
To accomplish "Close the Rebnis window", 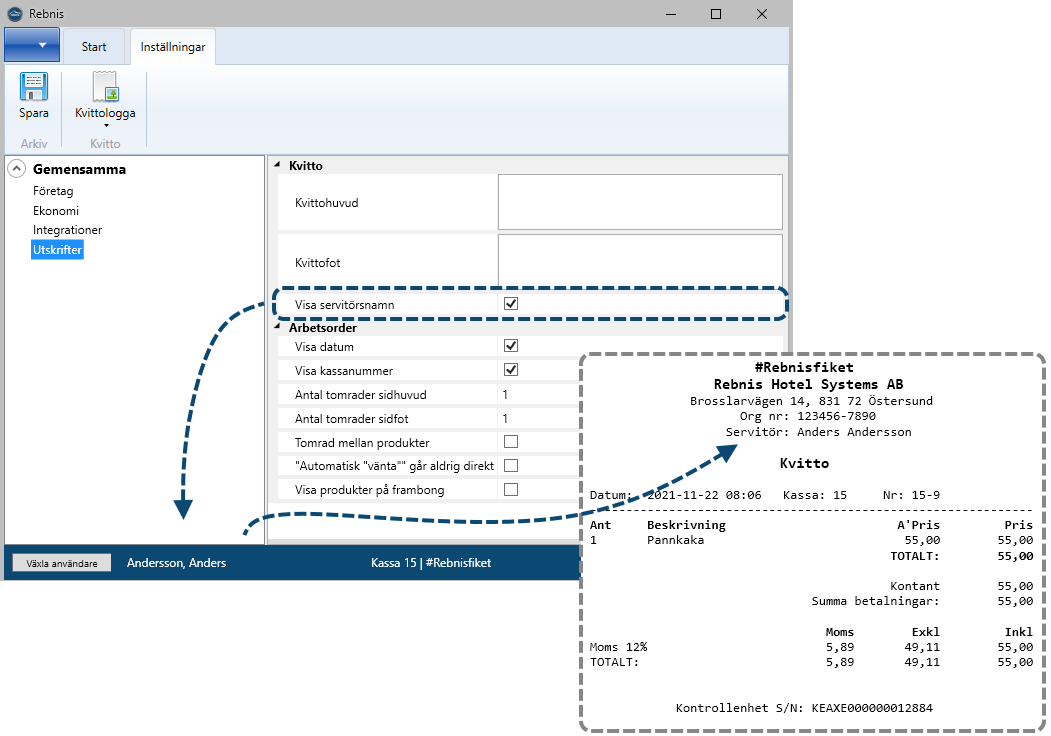I will tap(762, 13).
